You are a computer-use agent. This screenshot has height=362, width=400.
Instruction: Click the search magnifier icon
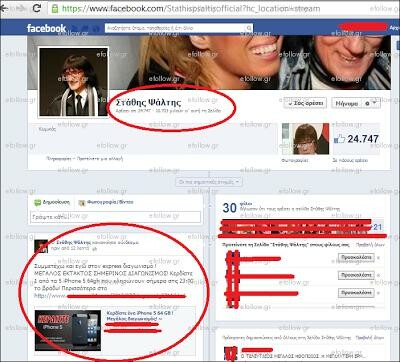[249, 28]
